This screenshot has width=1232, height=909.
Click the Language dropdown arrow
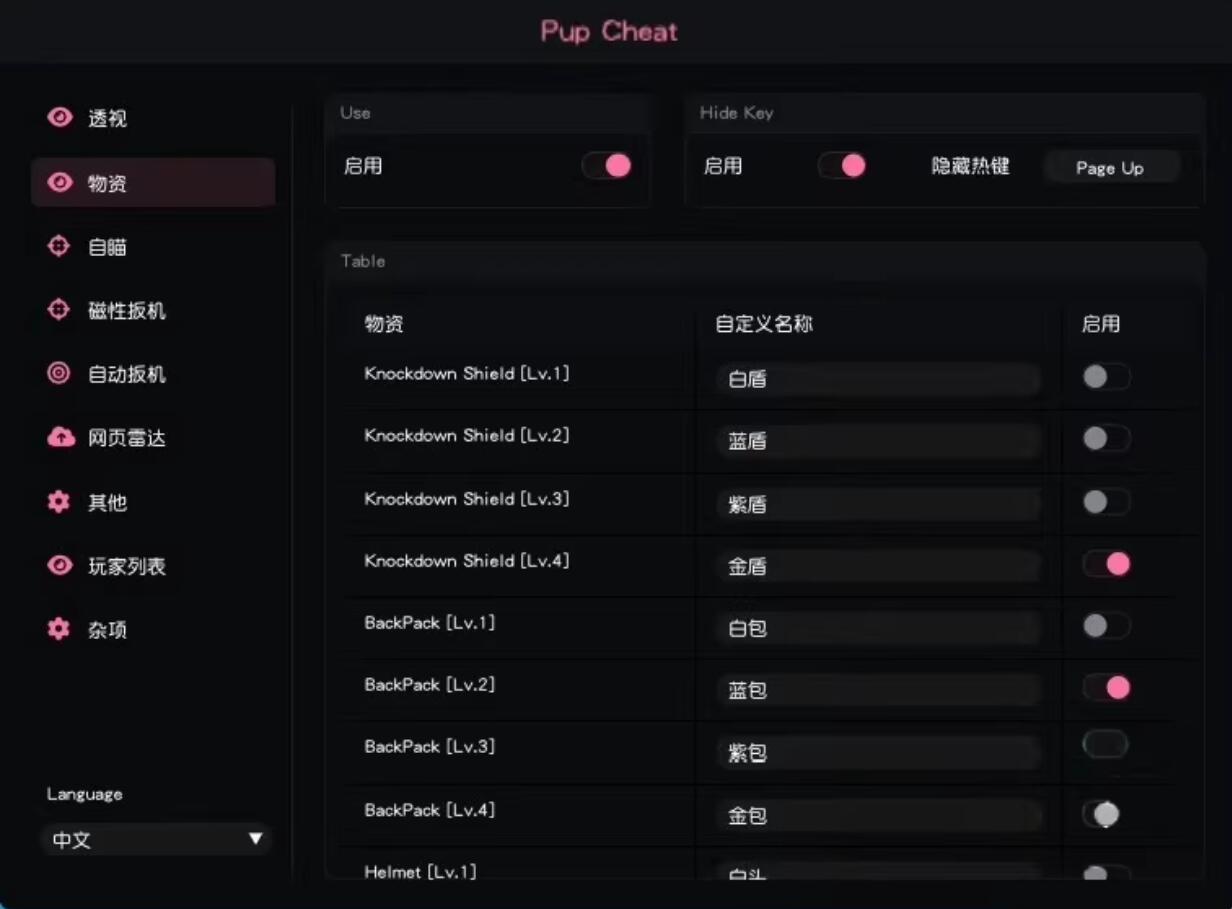click(256, 839)
